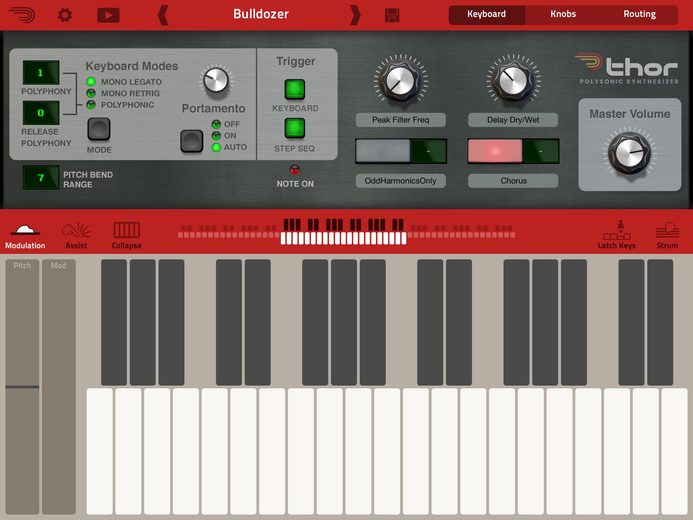The image size is (693, 520).
Task: Tap the Propellerhead logo icon
Action: tap(22, 15)
